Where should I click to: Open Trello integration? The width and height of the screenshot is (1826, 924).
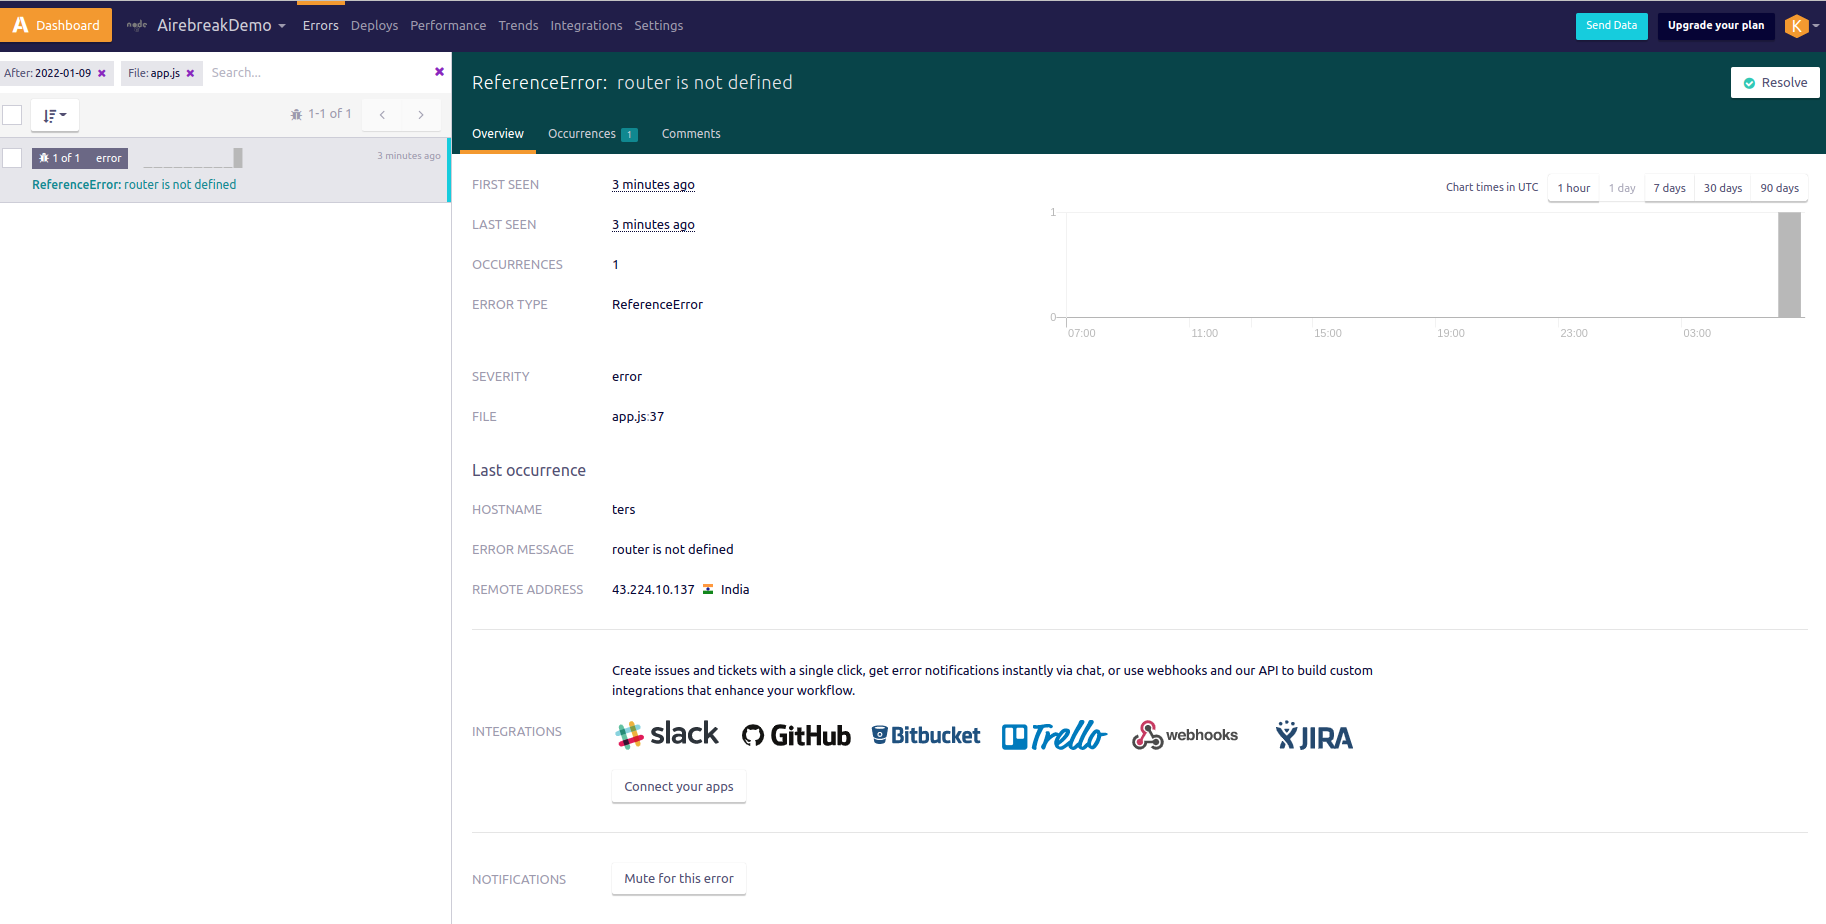click(x=1053, y=735)
